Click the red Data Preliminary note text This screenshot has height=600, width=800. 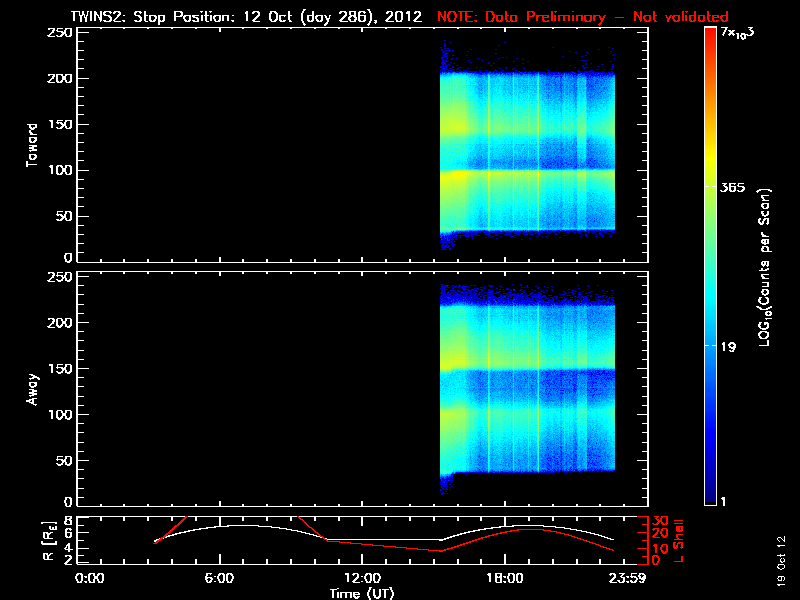(x=583, y=17)
